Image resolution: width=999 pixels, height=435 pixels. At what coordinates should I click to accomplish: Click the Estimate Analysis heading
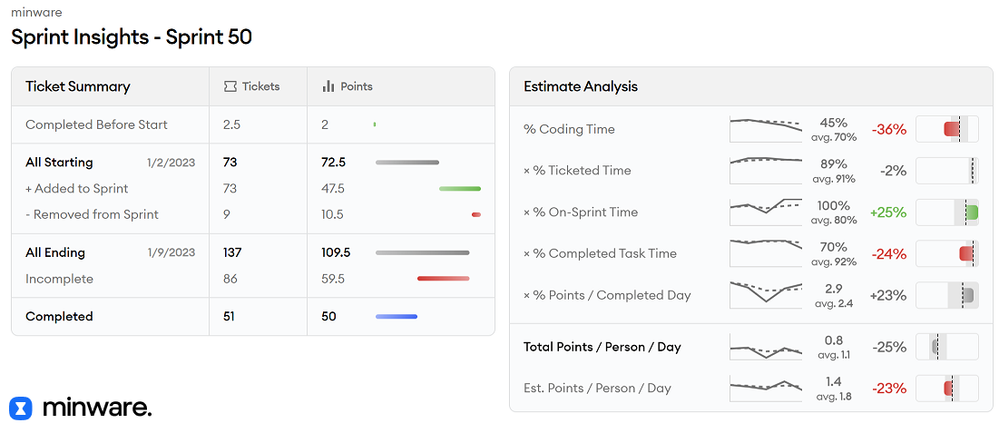pyautogui.click(x=580, y=87)
